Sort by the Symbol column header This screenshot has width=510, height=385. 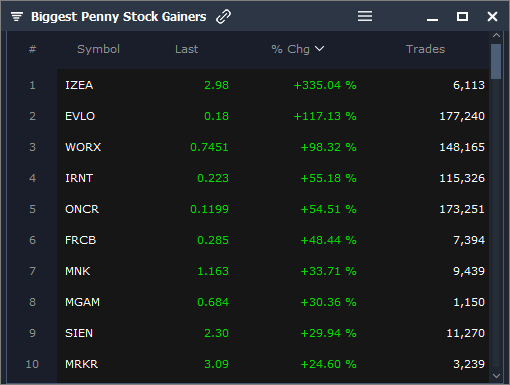98,49
